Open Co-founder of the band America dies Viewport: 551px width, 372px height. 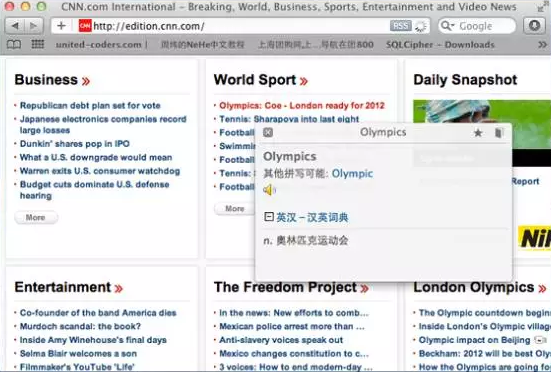(x=98, y=313)
